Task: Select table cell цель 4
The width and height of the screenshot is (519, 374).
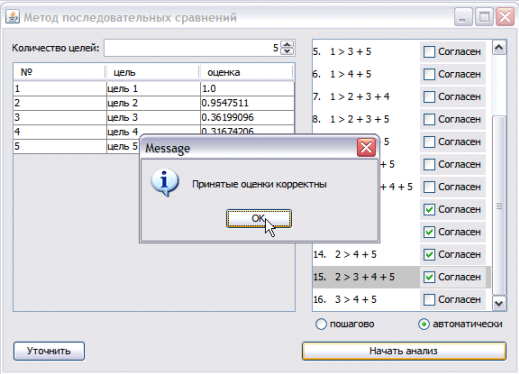Action: pos(153,132)
